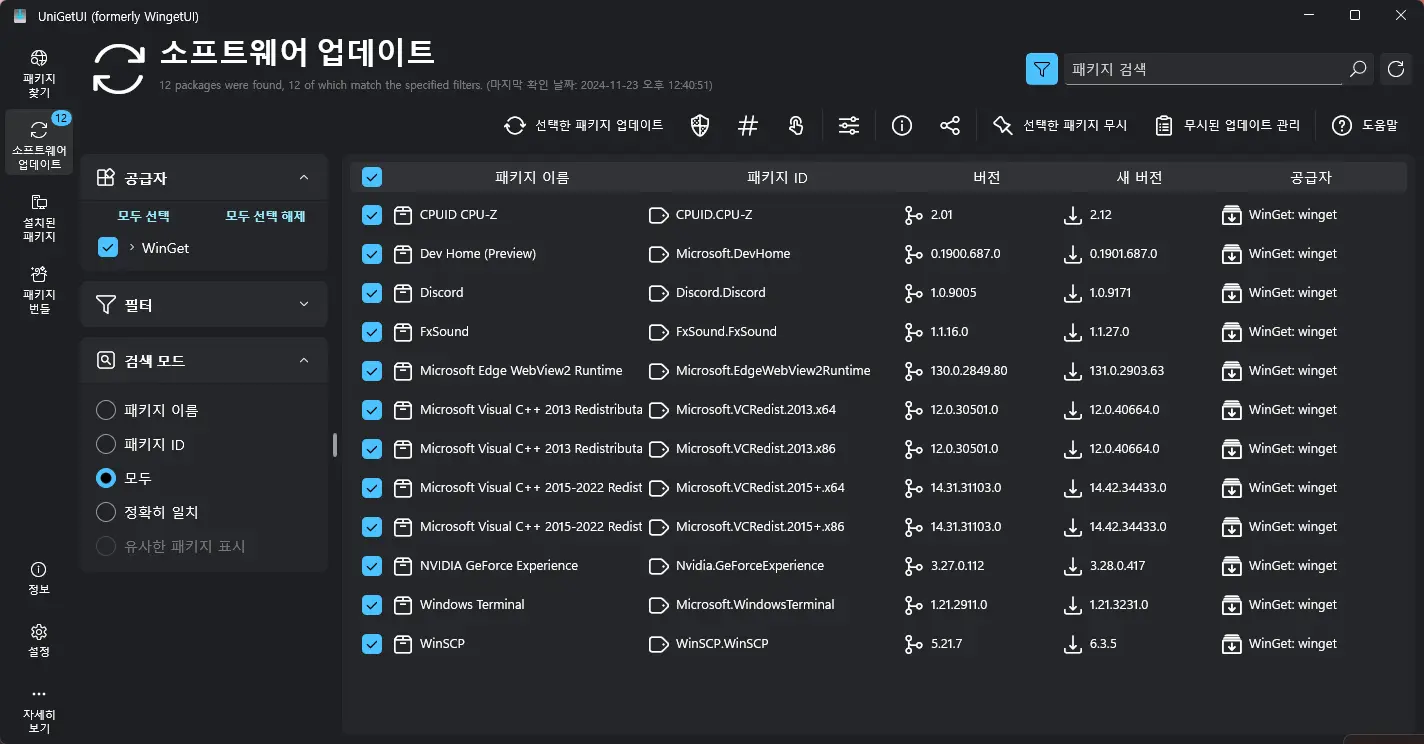Click the 패키지 검색 input field

point(1204,69)
